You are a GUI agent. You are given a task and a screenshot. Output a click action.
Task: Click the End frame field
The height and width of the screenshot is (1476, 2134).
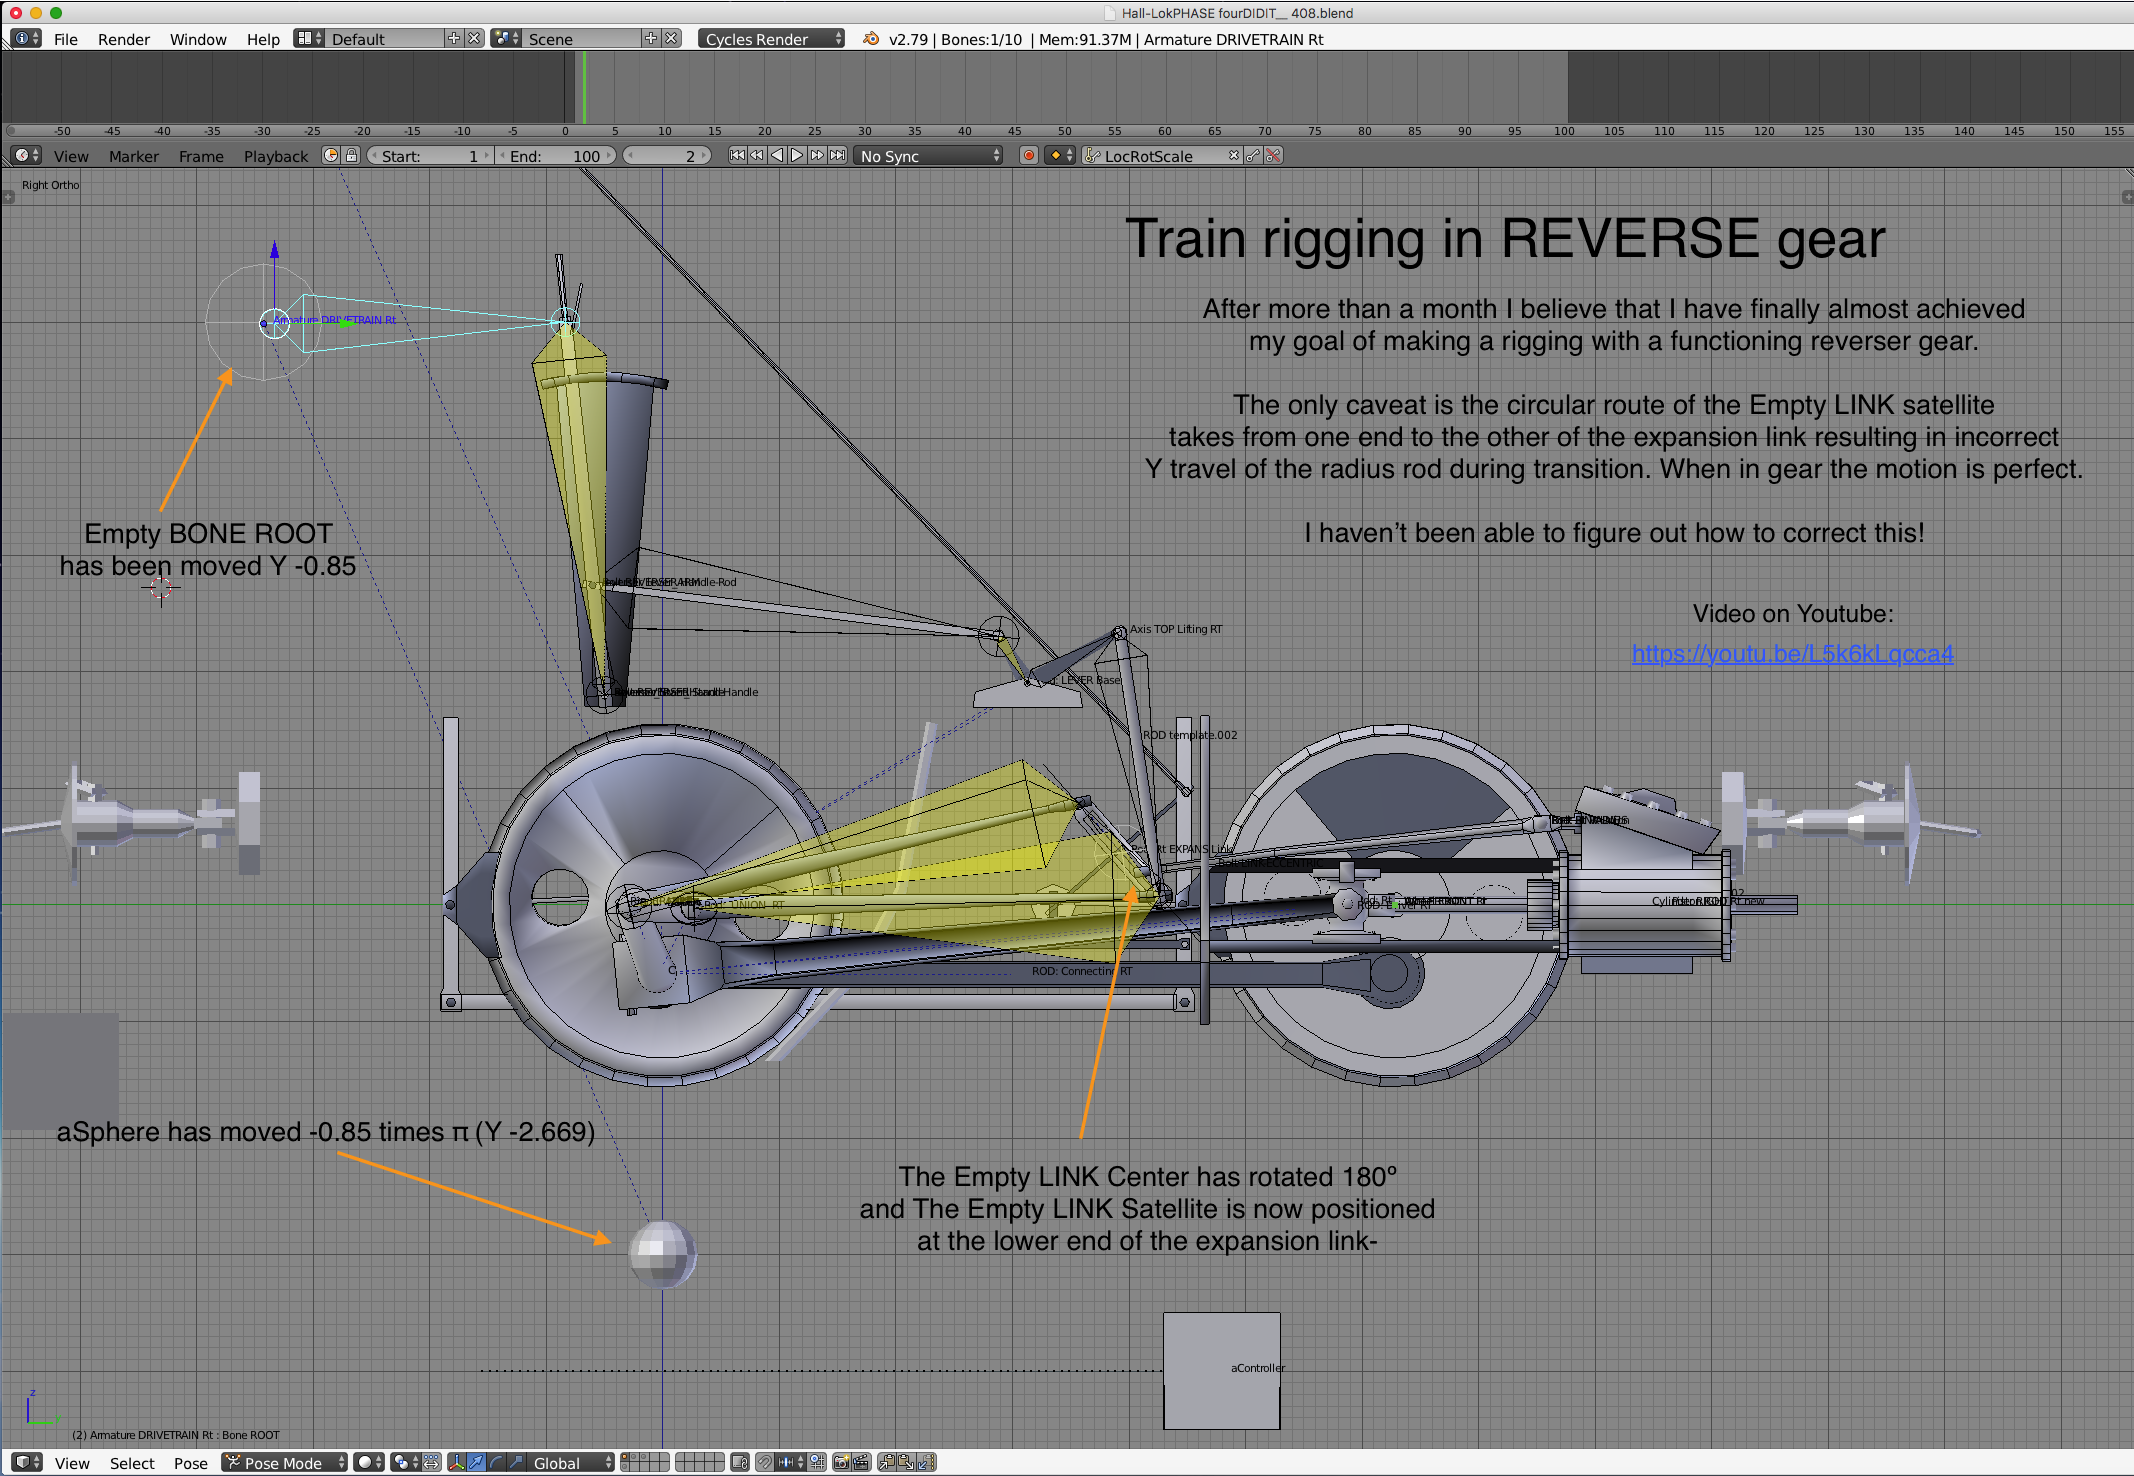[556, 156]
